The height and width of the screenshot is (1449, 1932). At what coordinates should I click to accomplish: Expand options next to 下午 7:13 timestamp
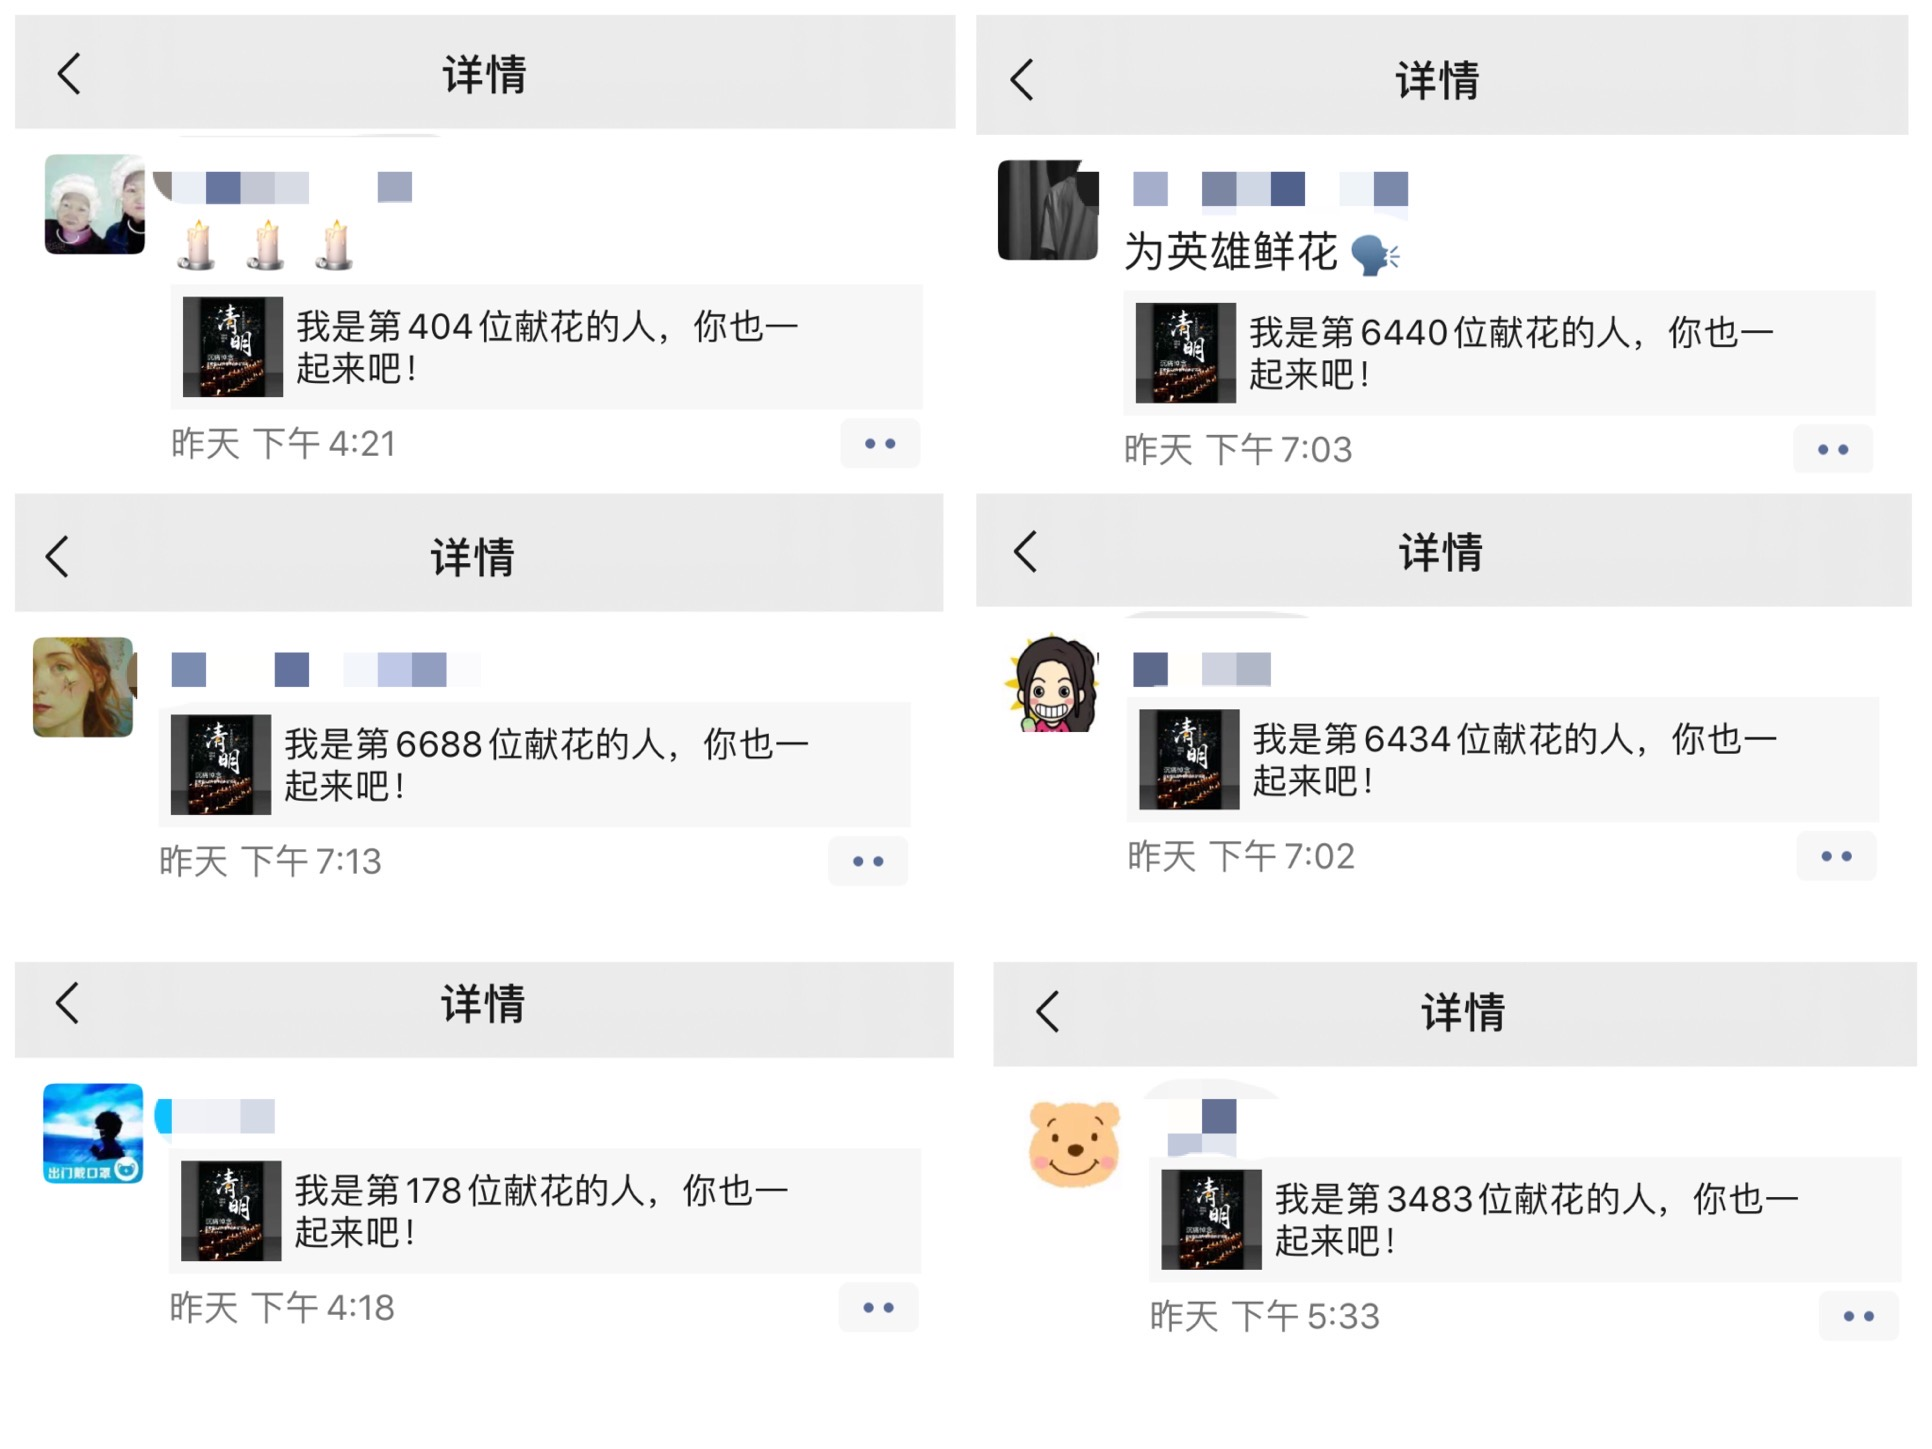pyautogui.click(x=868, y=861)
